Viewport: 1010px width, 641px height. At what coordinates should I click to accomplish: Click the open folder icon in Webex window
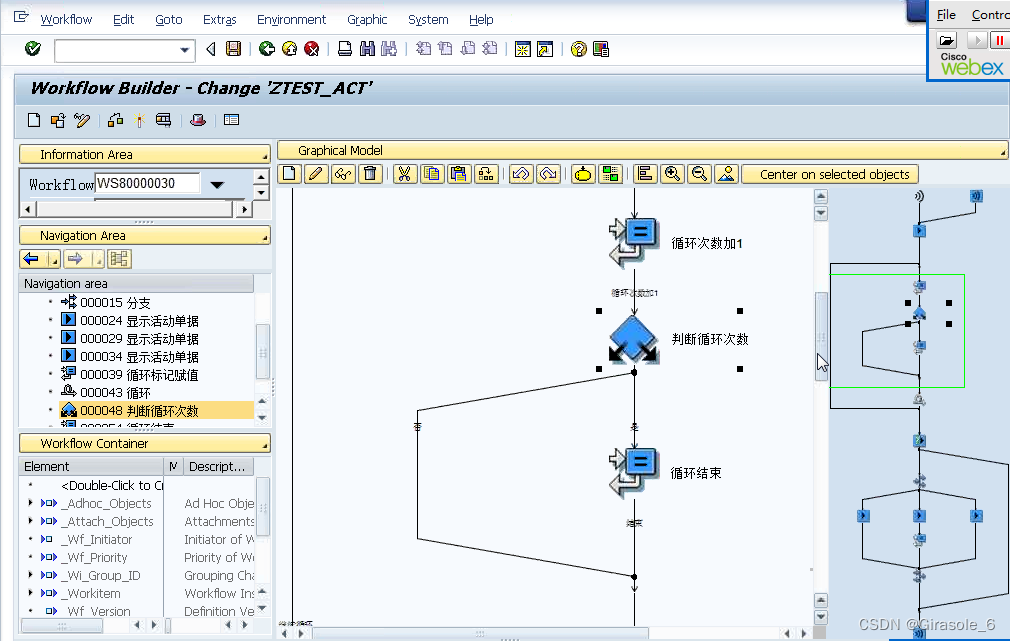pos(946,41)
